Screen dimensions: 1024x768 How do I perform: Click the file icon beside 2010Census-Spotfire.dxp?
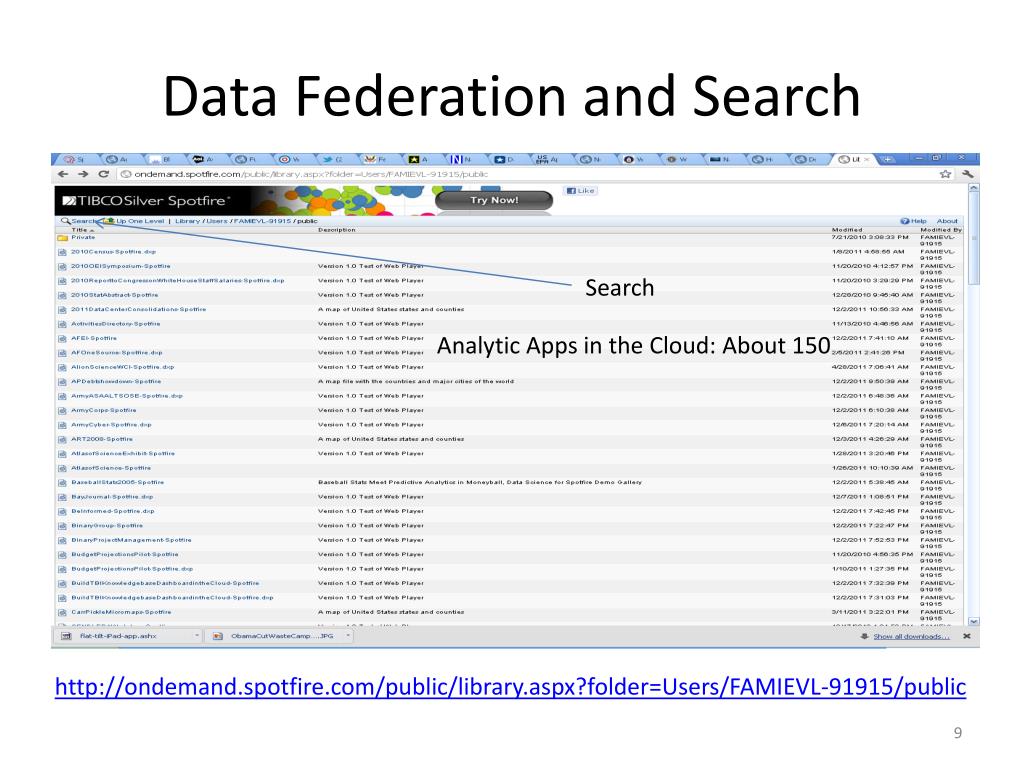63,252
